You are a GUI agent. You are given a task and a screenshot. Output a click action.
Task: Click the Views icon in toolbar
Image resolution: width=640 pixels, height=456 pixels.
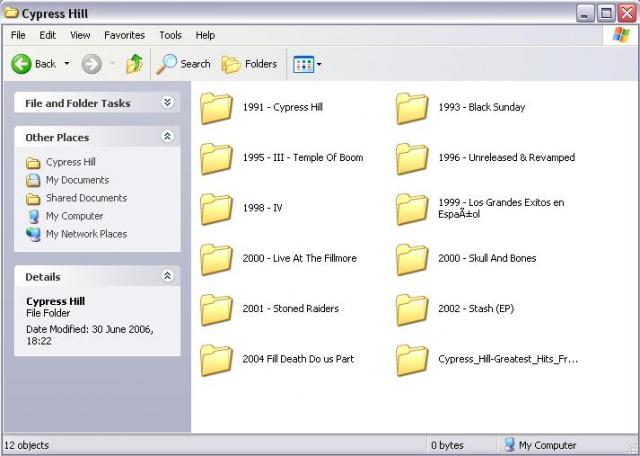(303, 64)
